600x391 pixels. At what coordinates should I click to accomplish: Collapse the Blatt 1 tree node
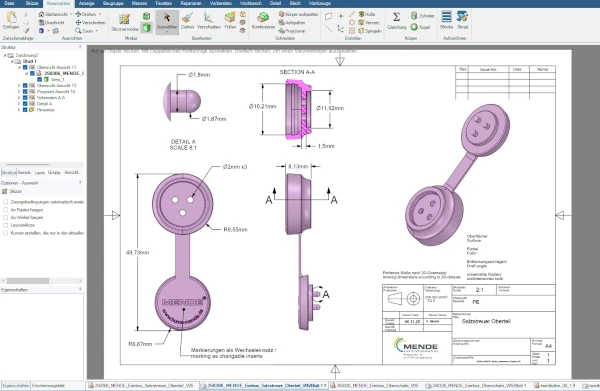[12, 61]
